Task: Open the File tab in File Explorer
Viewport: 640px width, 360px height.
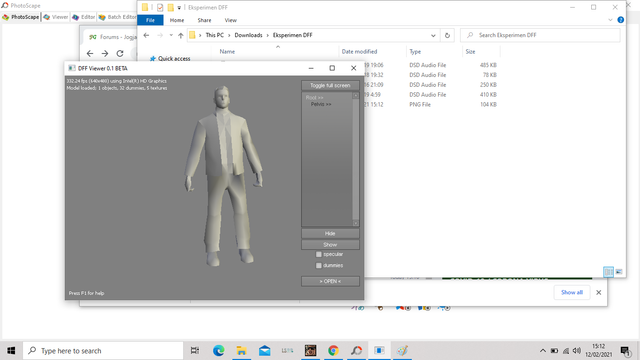Action: [150, 20]
